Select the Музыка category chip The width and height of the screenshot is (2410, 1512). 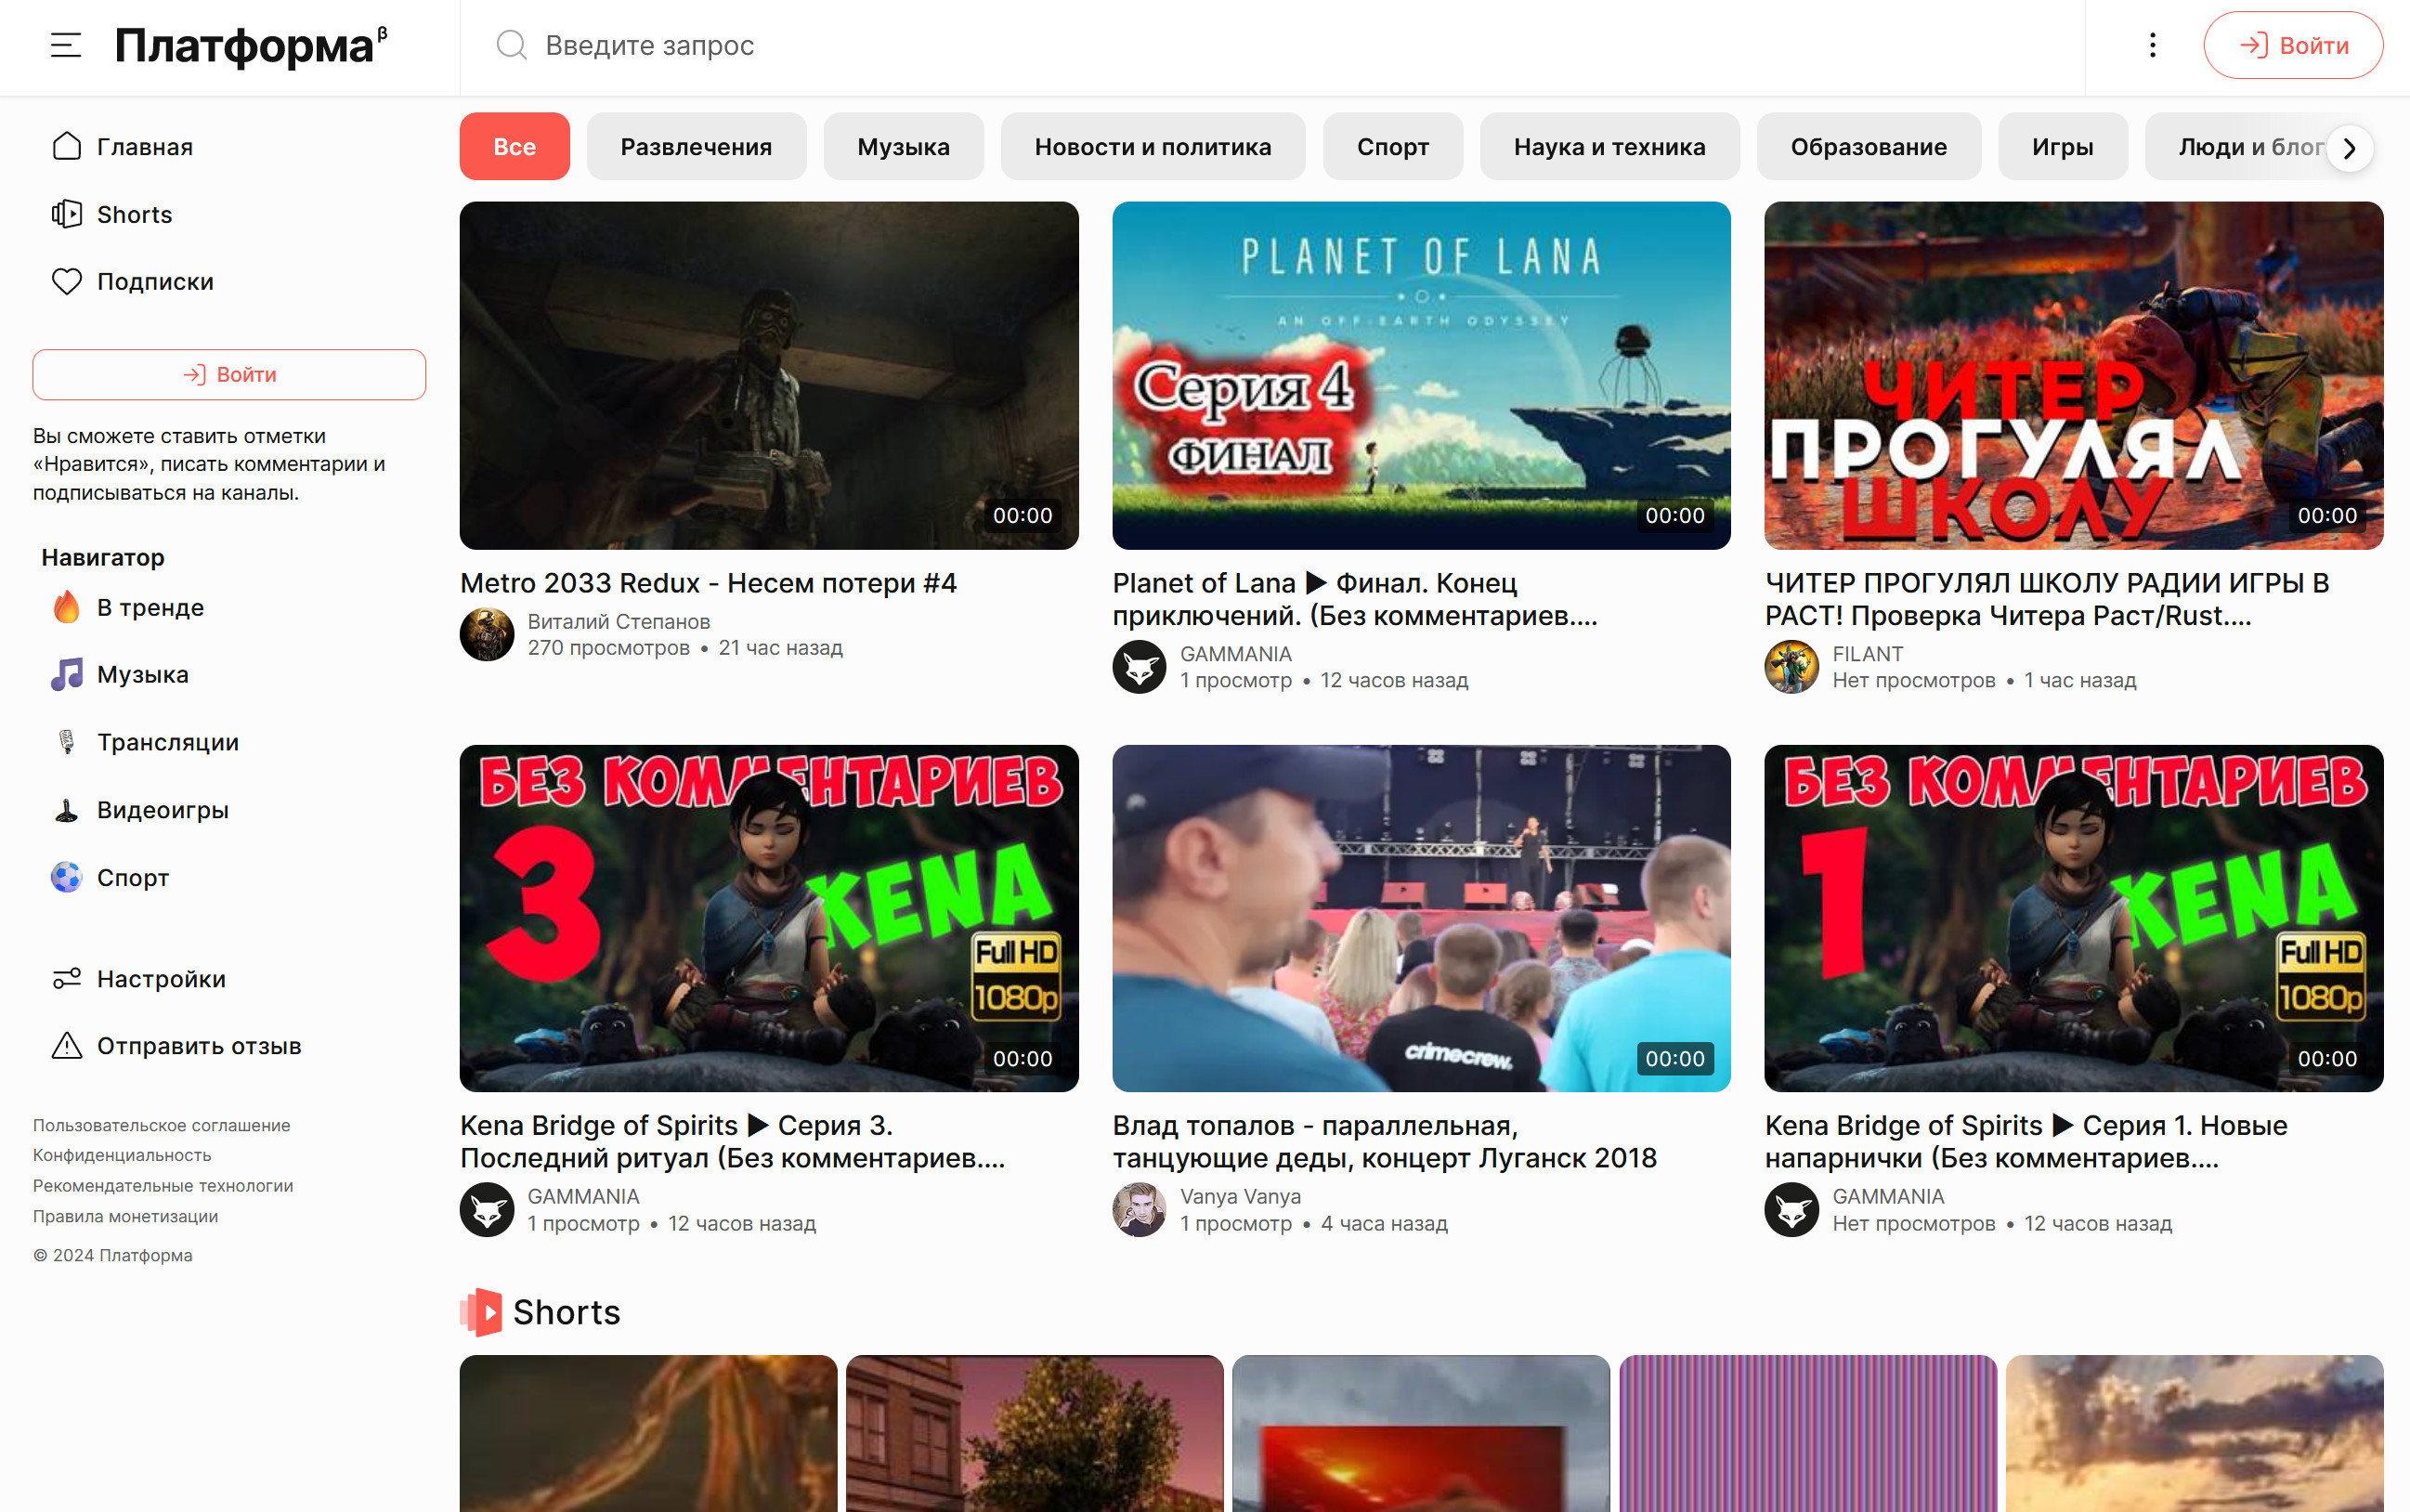click(903, 147)
